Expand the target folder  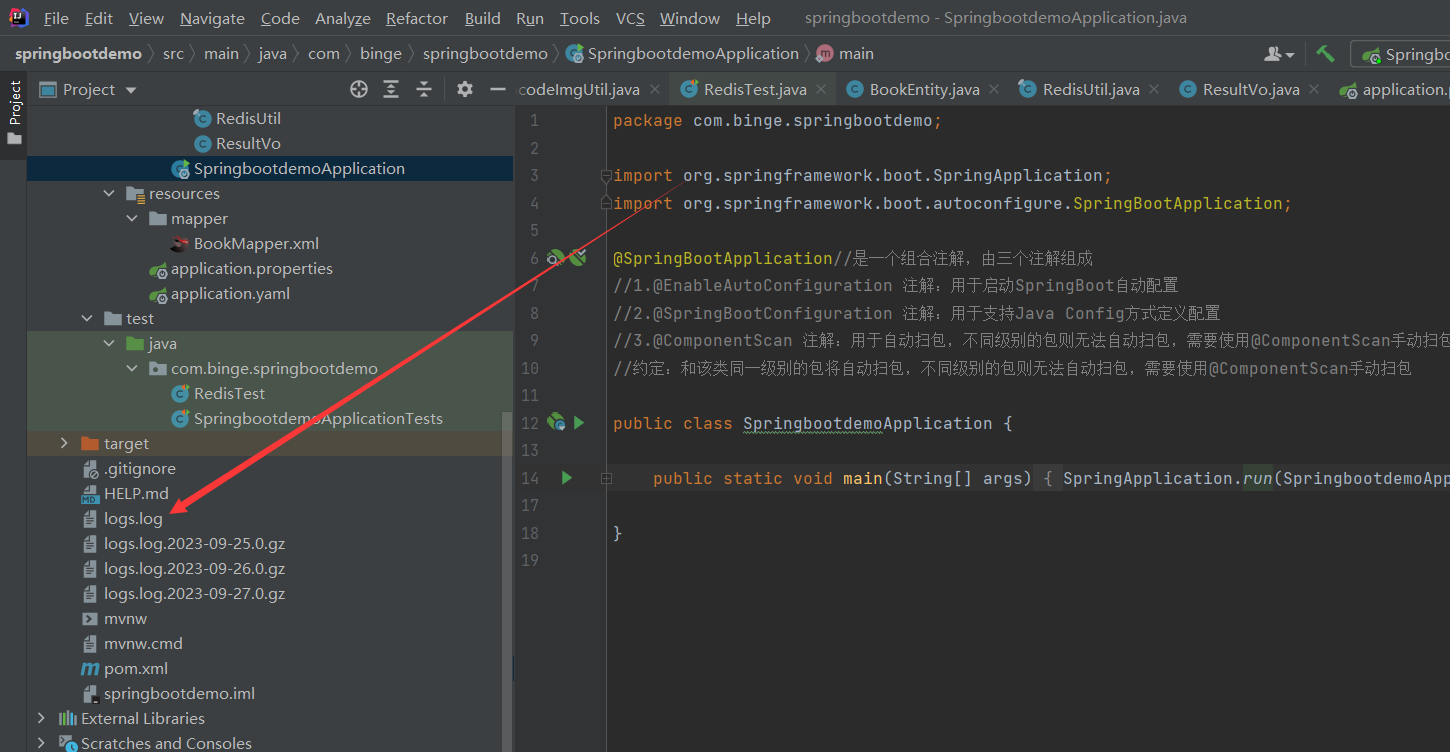click(65, 444)
